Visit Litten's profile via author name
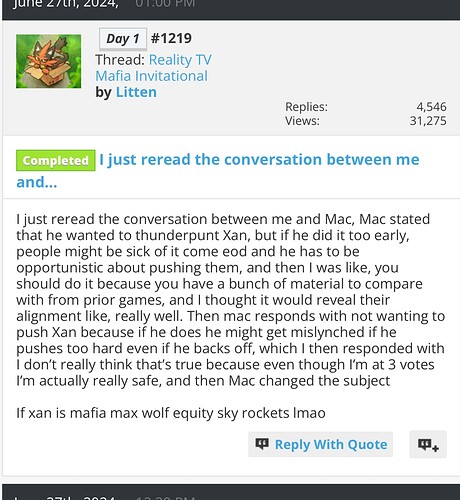Image resolution: width=460 pixels, height=500 pixels. [x=136, y=92]
